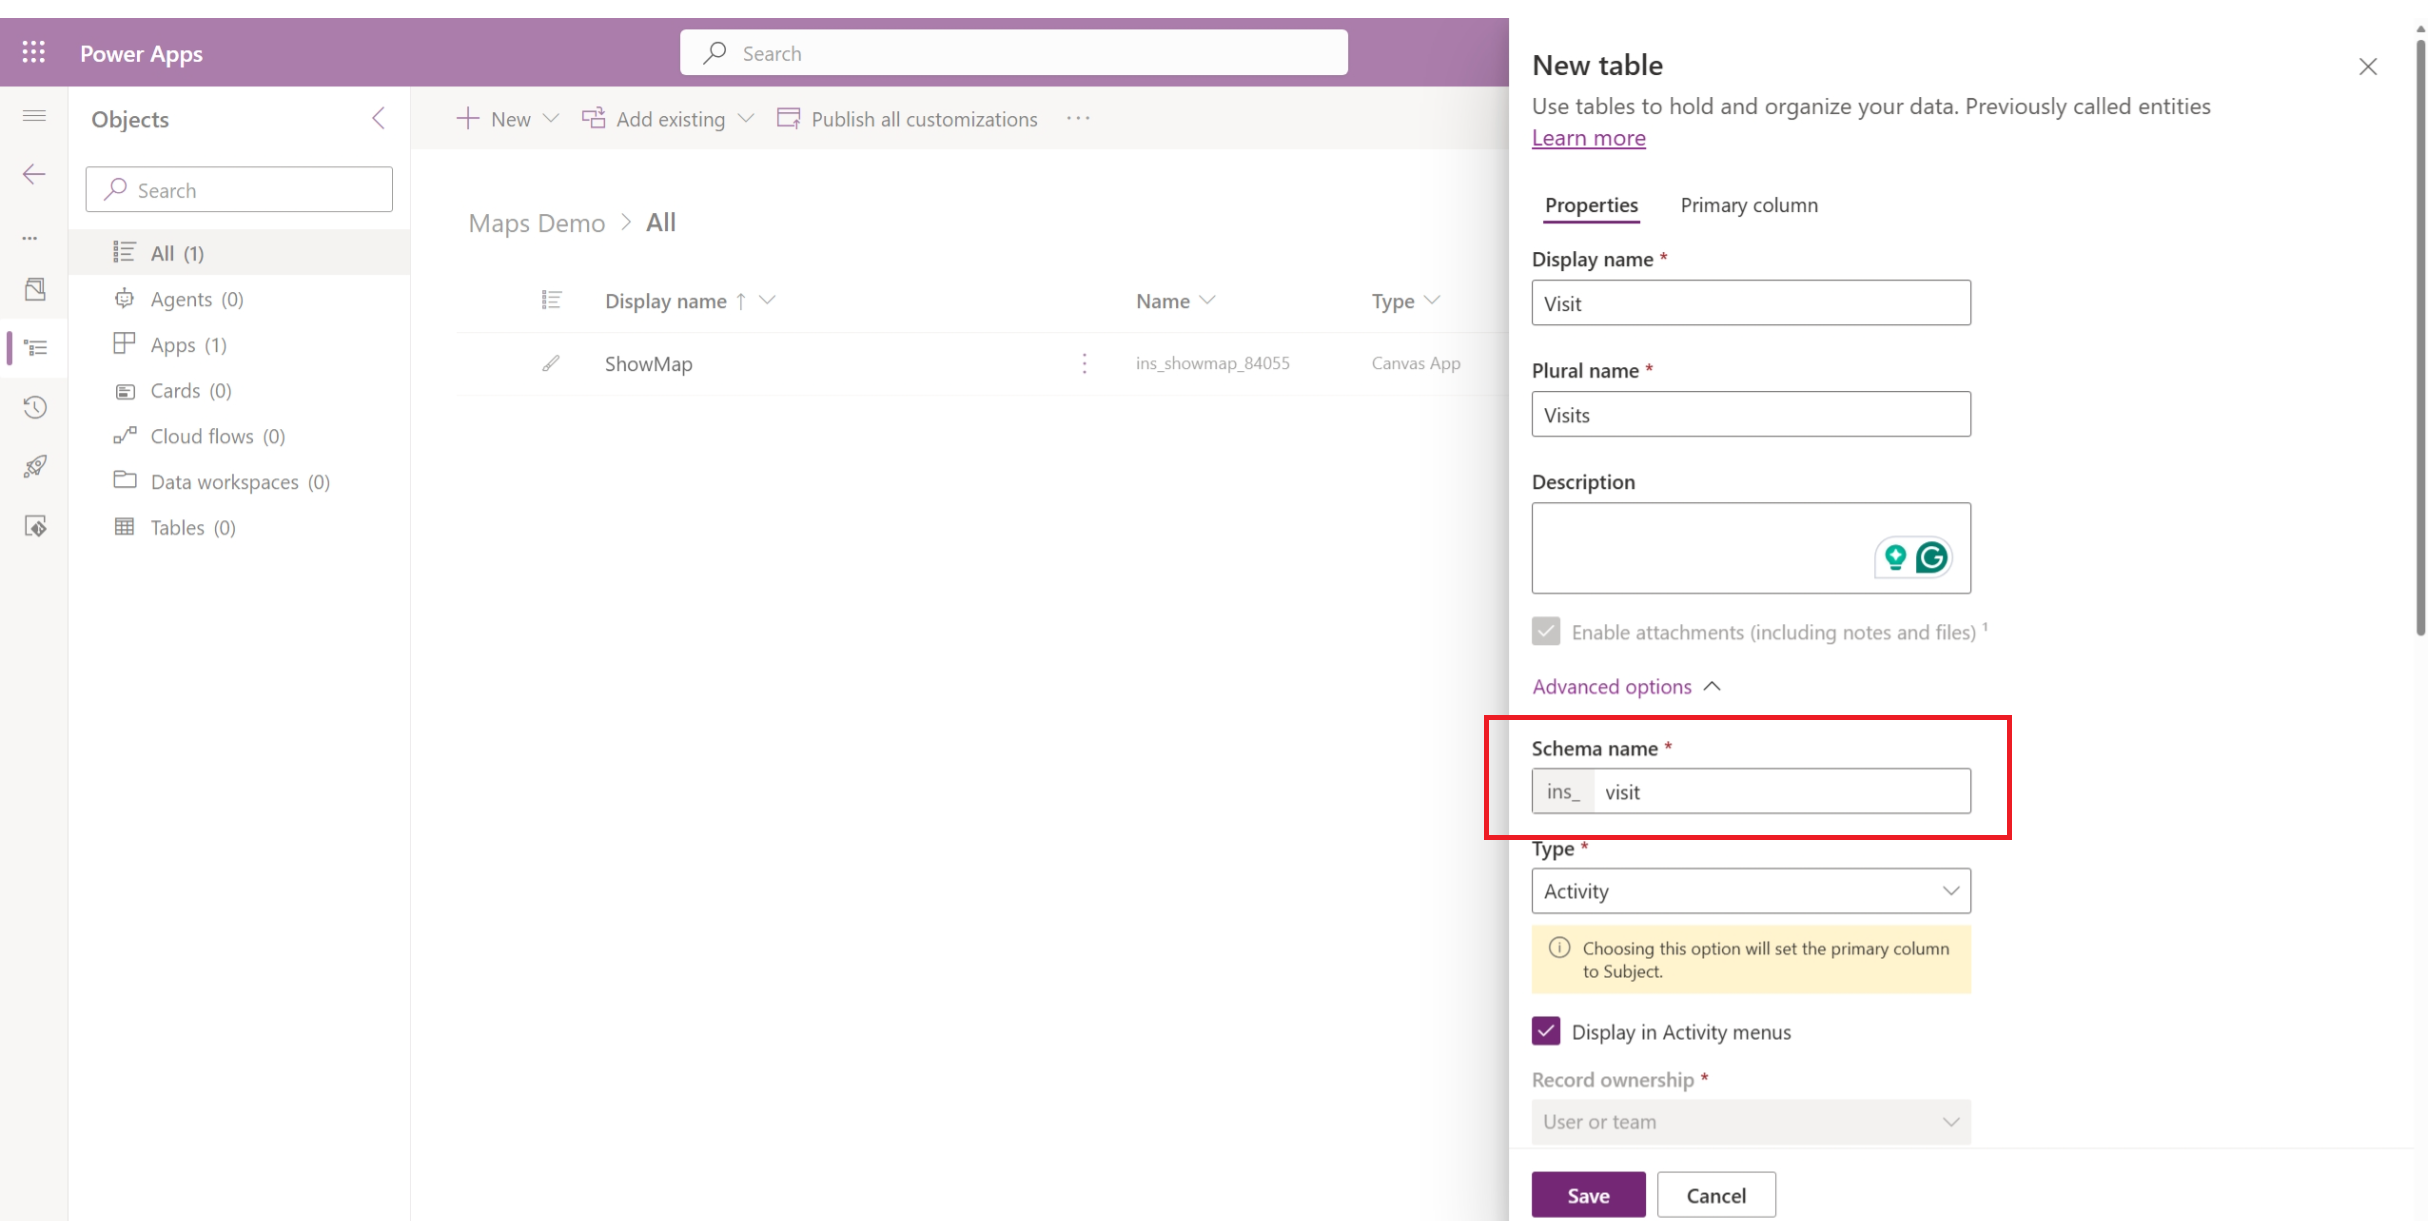Select Cloud flows (0) in Objects tree
This screenshot has height=1221, width=2428.
[x=239, y=436]
